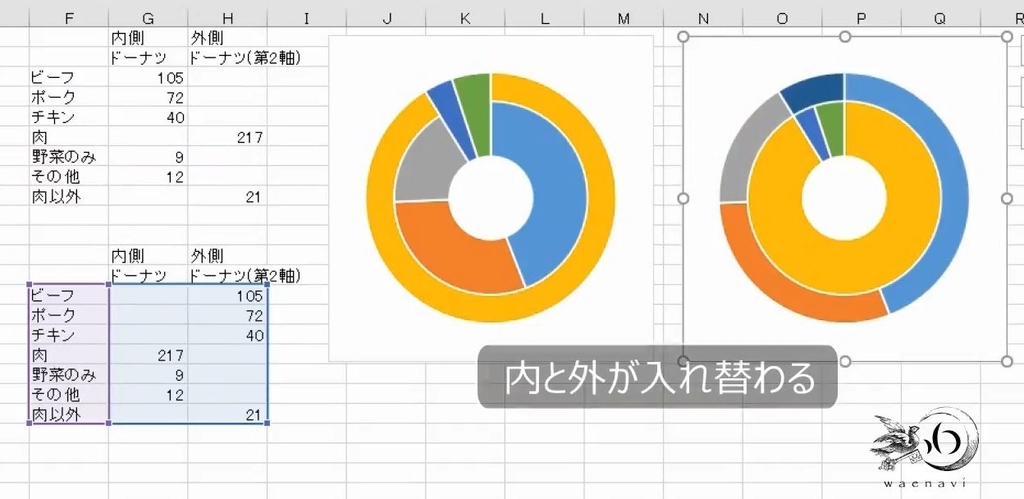Select column Q header
1024x499 pixels.
(x=940, y=18)
